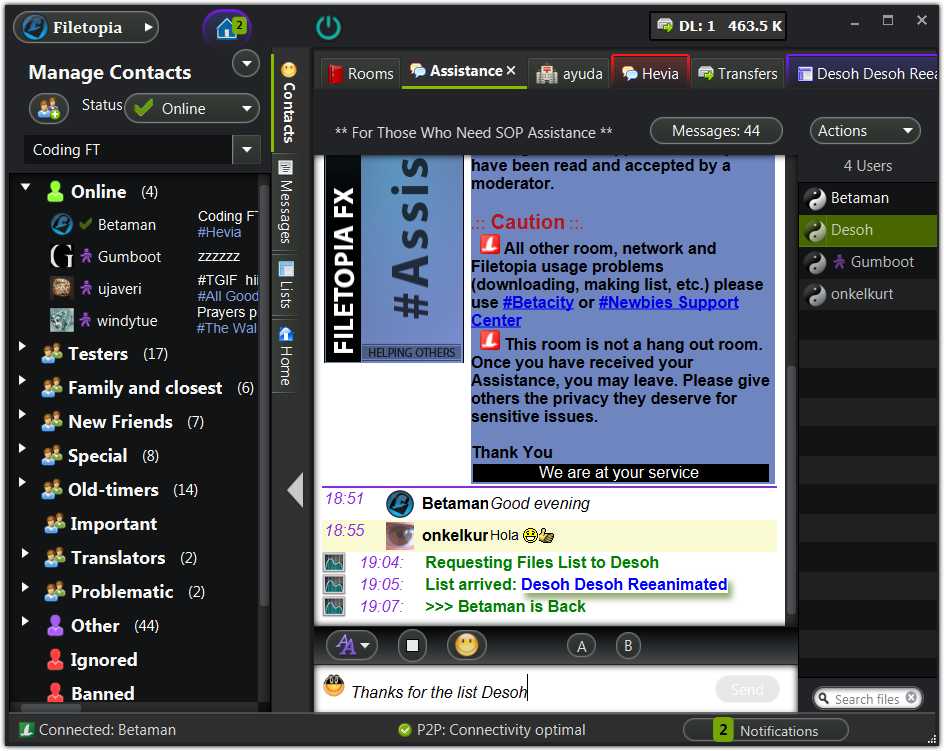Click the Coding FT status message field
Image resolution: width=944 pixels, height=751 pixels.
pos(128,149)
